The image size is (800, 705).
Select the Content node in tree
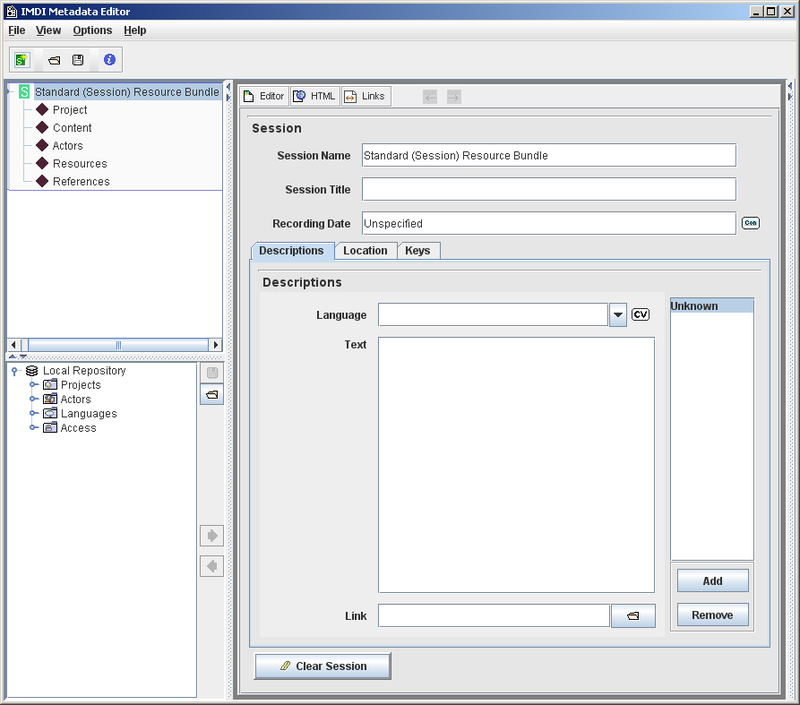72,128
